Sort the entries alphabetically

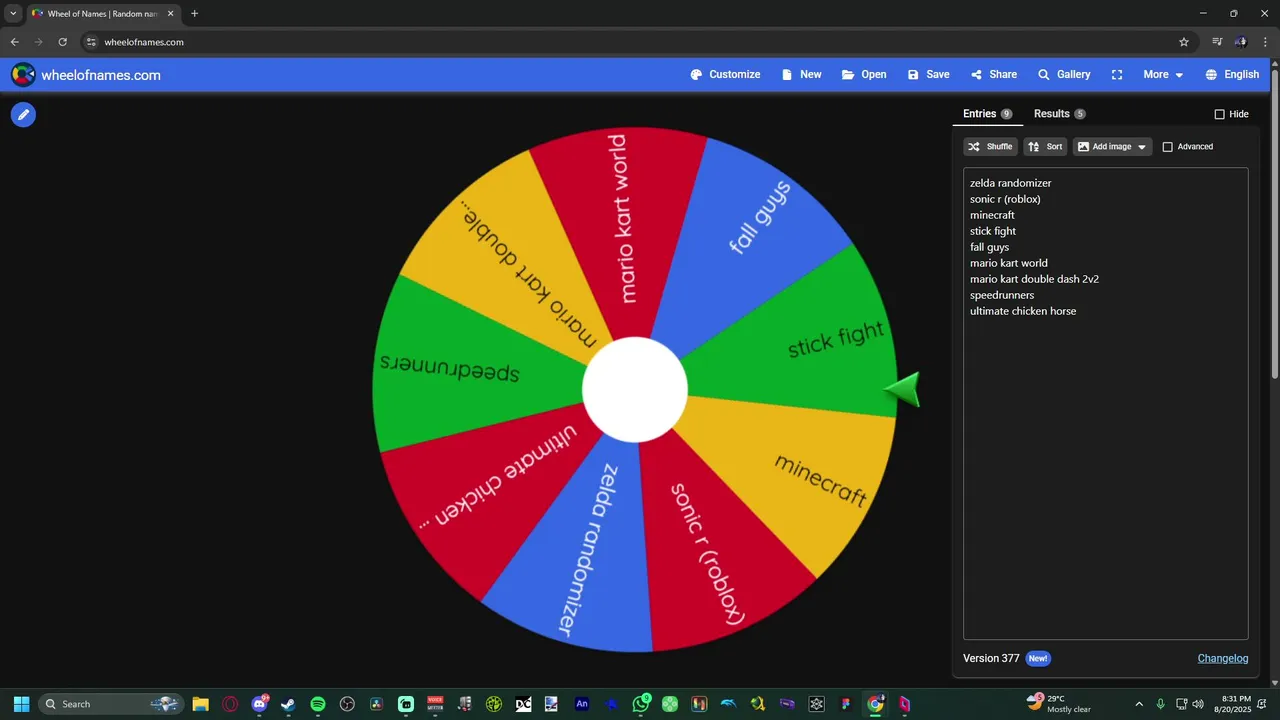(1045, 147)
